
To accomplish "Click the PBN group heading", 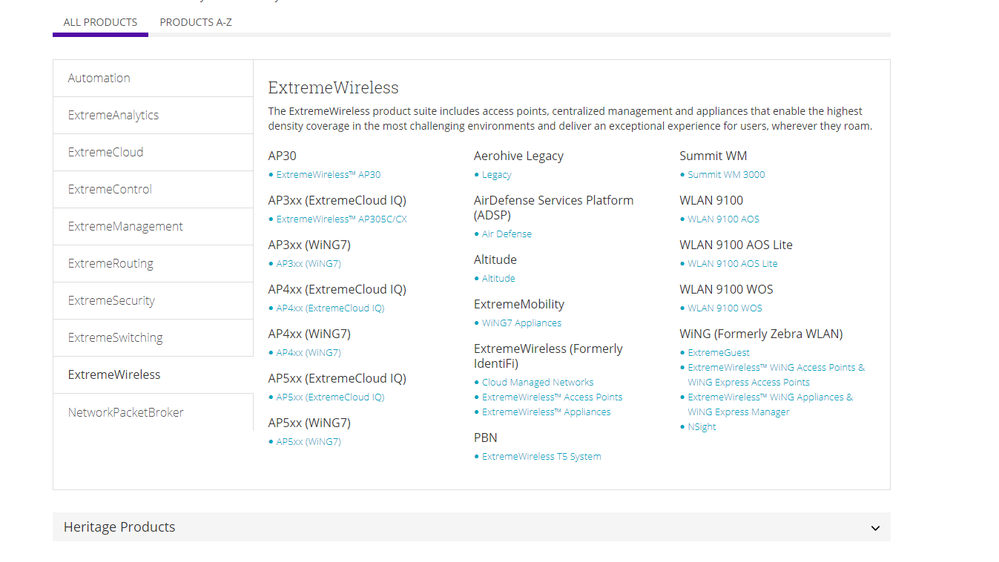I will [485, 438].
